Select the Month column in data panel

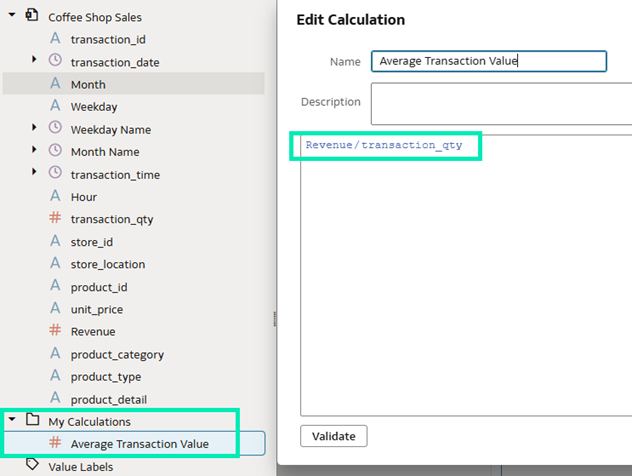(88, 84)
